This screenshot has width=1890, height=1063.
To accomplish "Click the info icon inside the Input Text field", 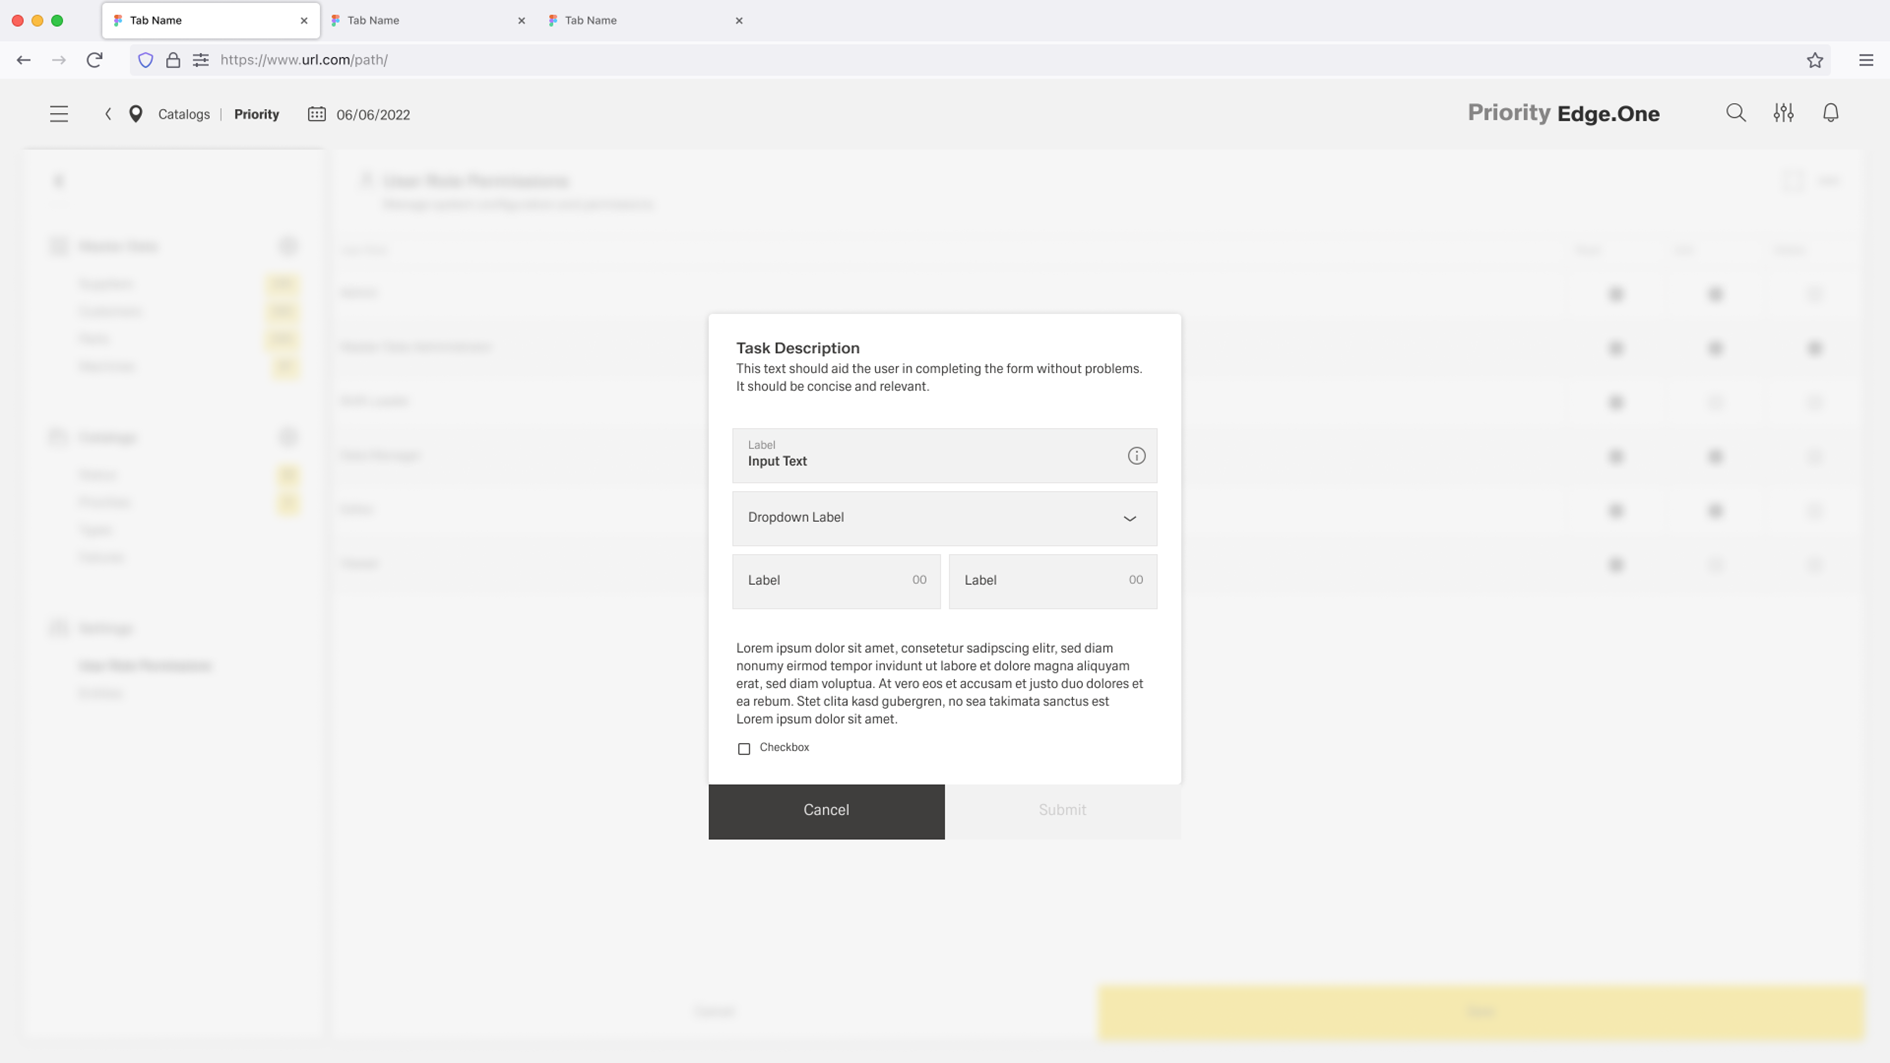I will 1136,456.
